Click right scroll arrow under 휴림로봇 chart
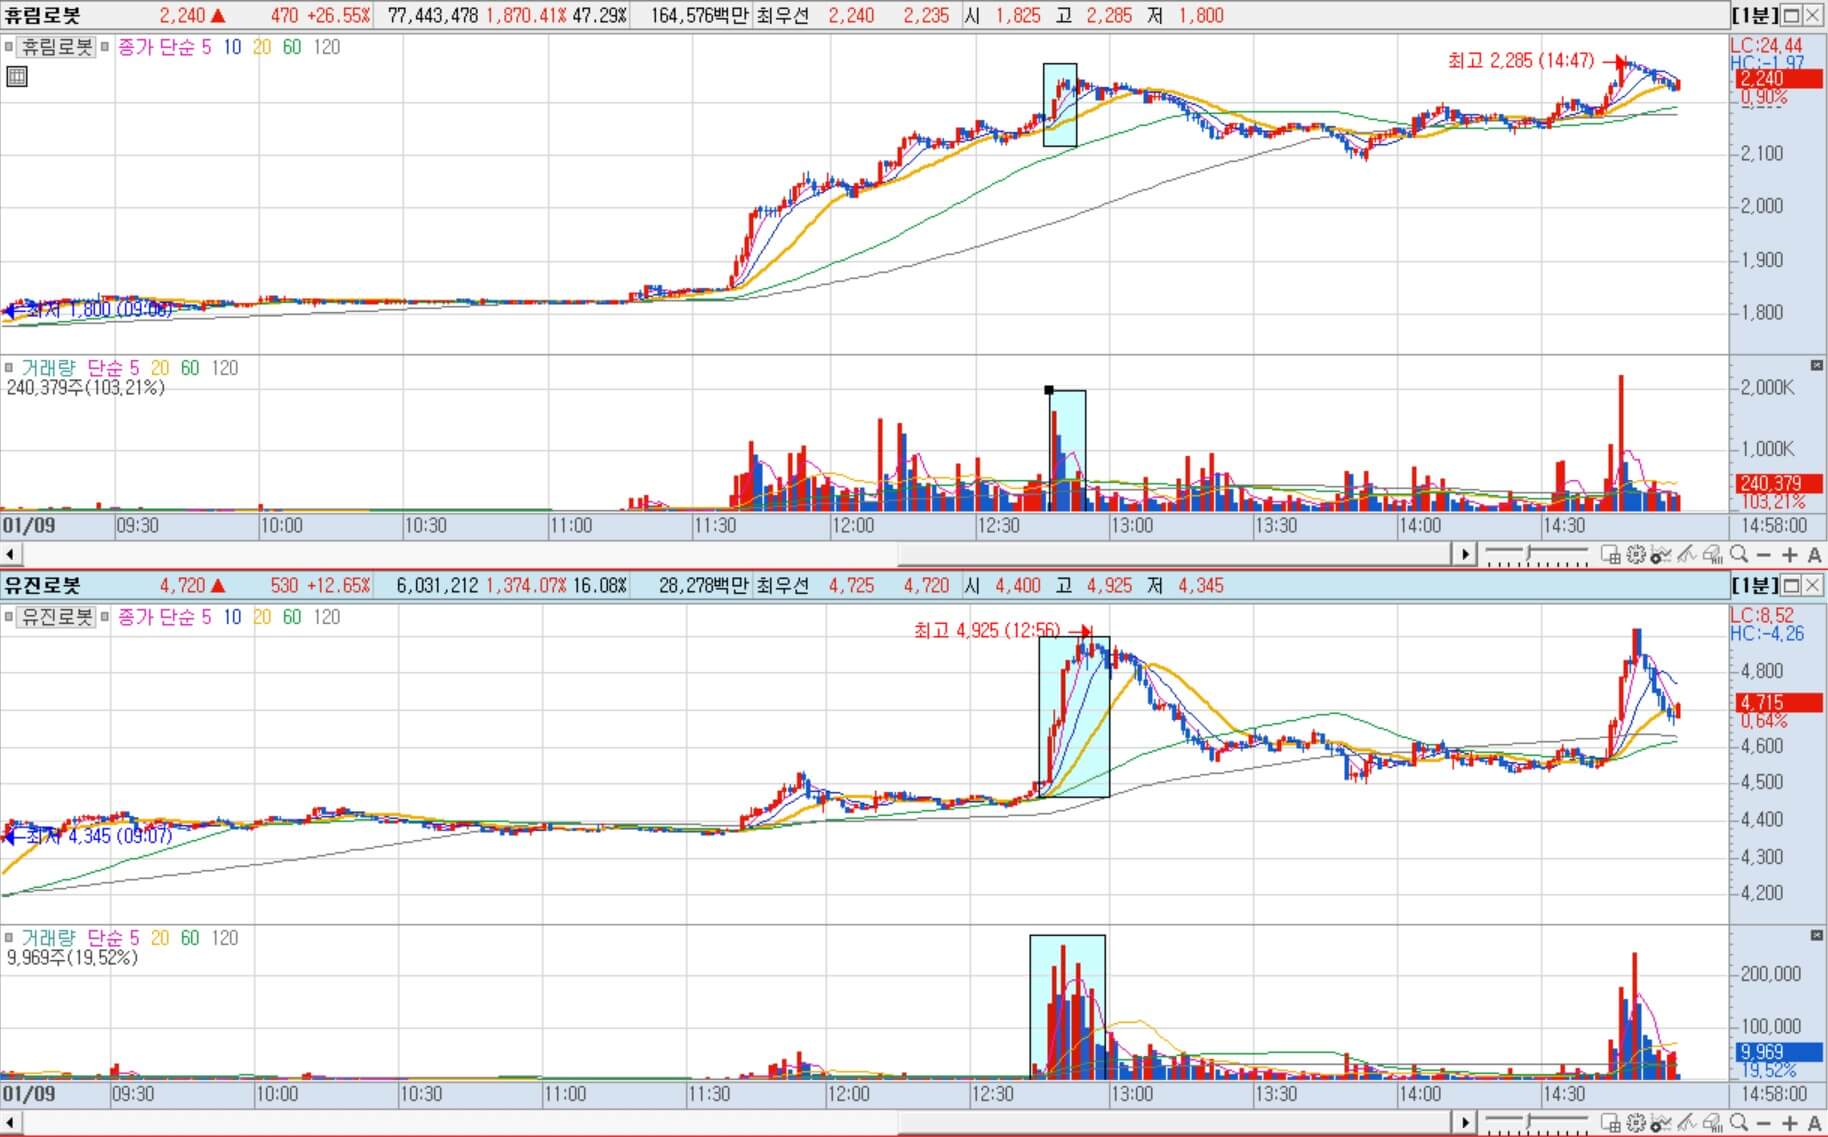Screen dimensions: 1828x1137 [1465, 554]
